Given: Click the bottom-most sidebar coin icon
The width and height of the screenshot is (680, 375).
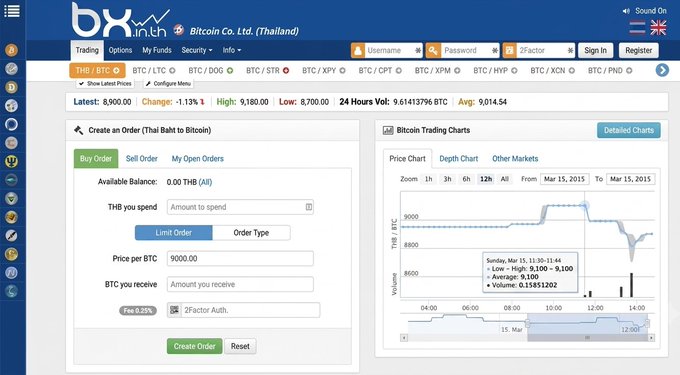Looking at the screenshot, I should [11, 291].
